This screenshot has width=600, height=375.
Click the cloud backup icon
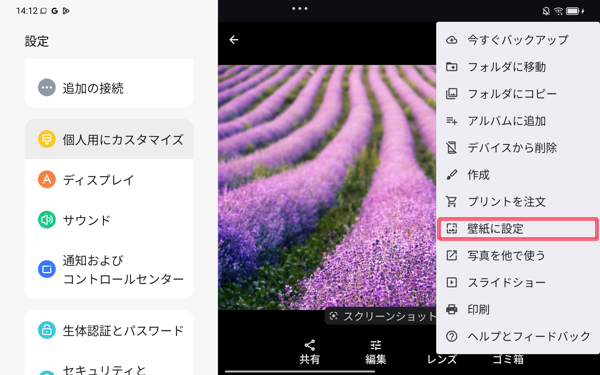click(452, 40)
